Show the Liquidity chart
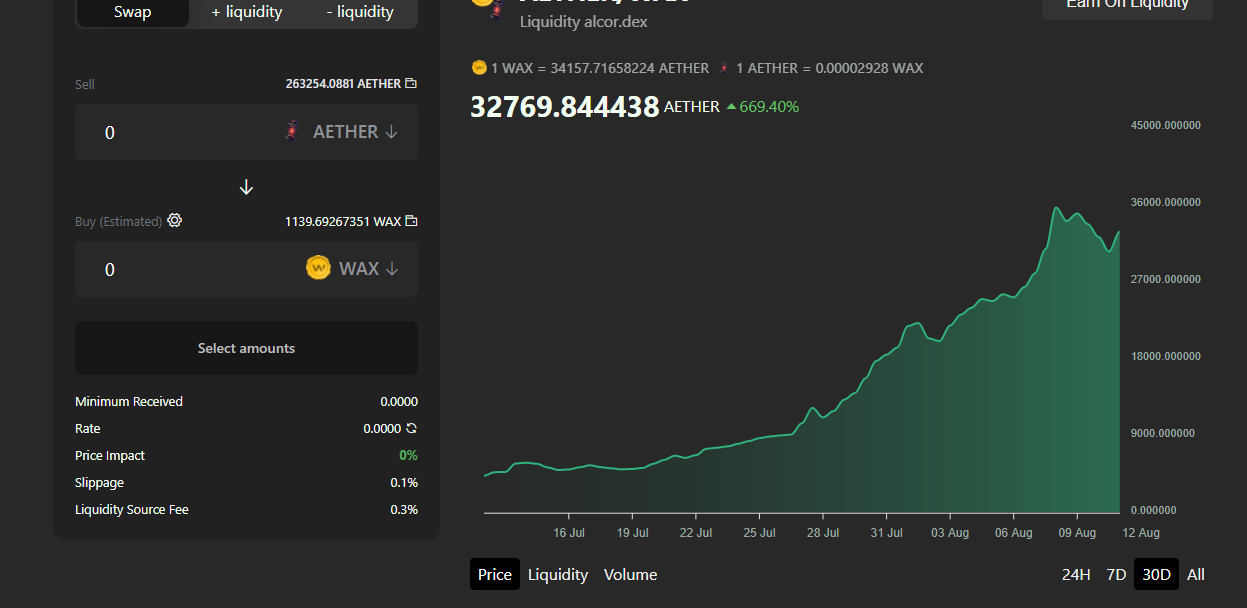Viewport: 1247px width, 608px height. coord(558,574)
